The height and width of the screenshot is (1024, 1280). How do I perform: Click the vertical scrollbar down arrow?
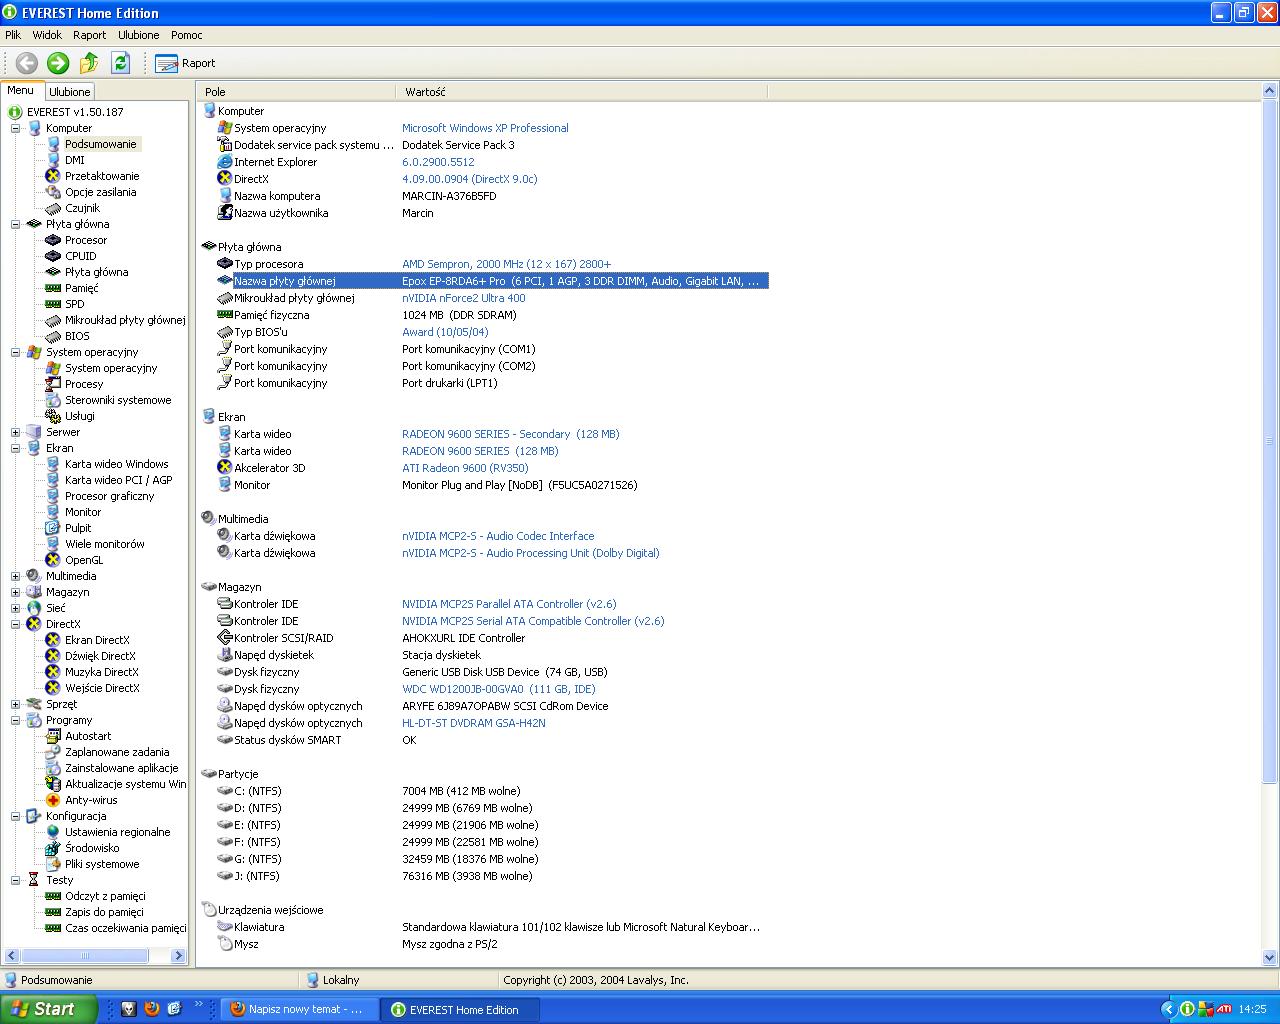click(1270, 958)
